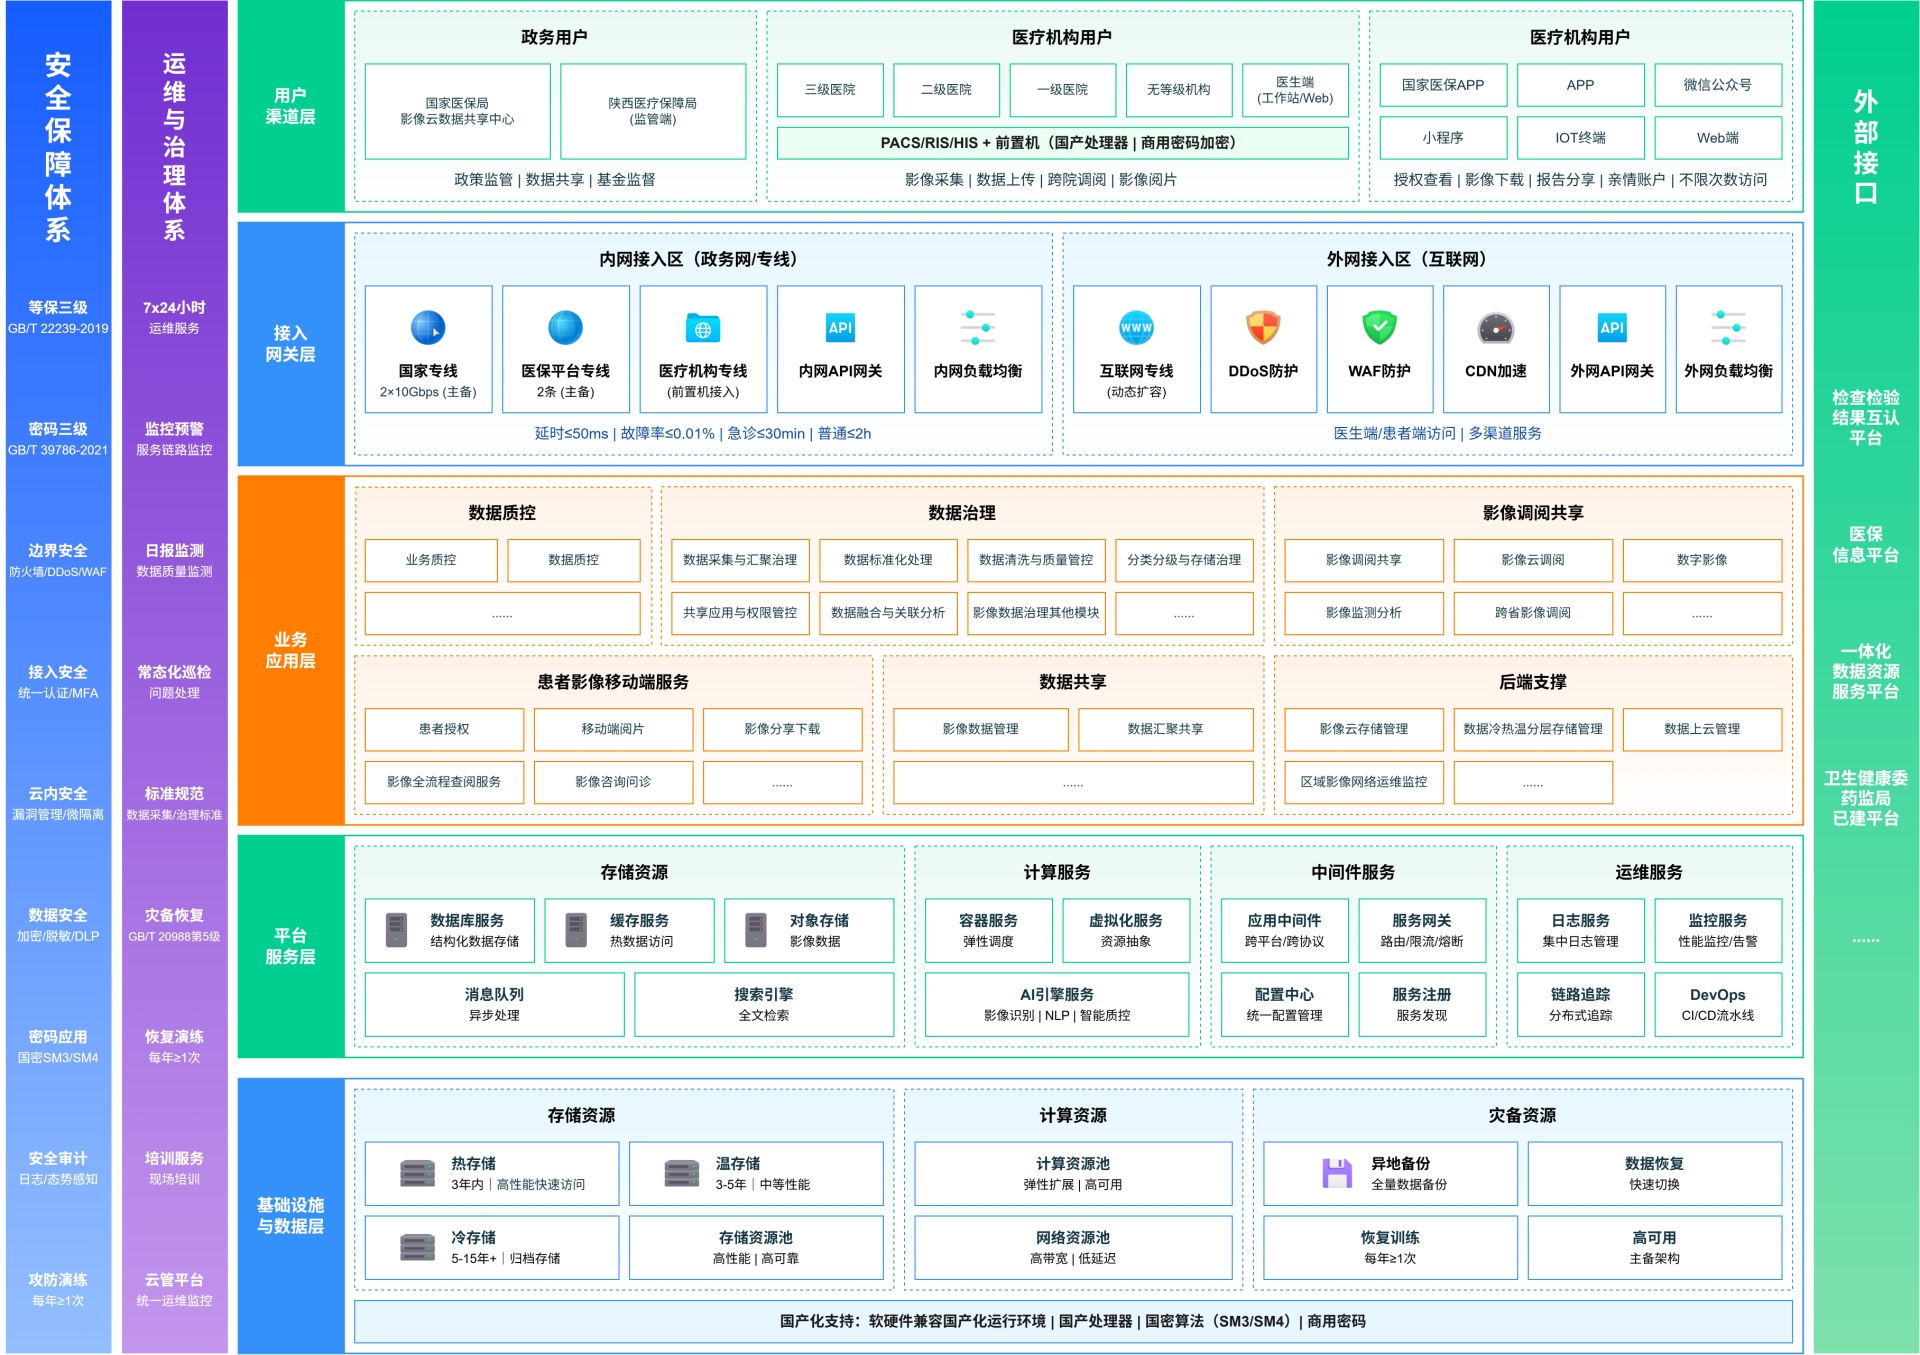The image size is (1920, 1355).
Task: Click the green WAF防护 shield icon
Action: click(1379, 327)
